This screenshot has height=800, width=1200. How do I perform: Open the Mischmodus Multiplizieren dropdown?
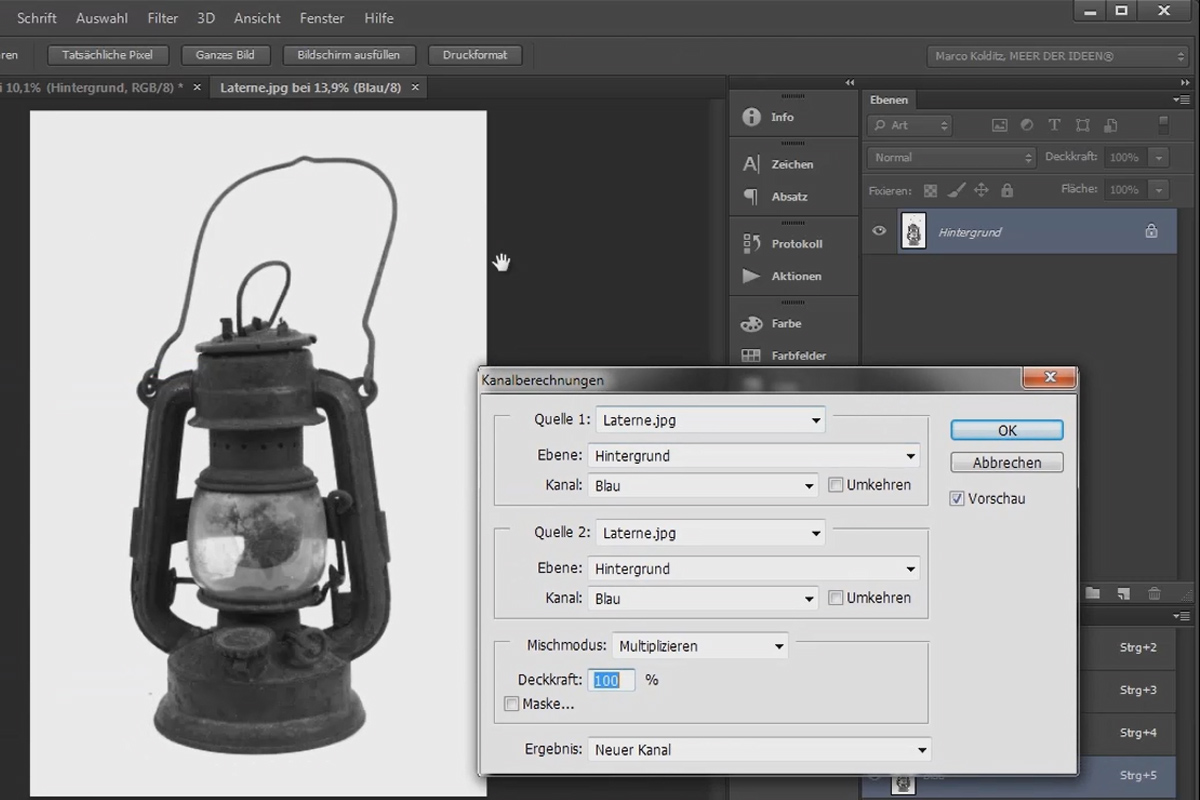tap(700, 646)
